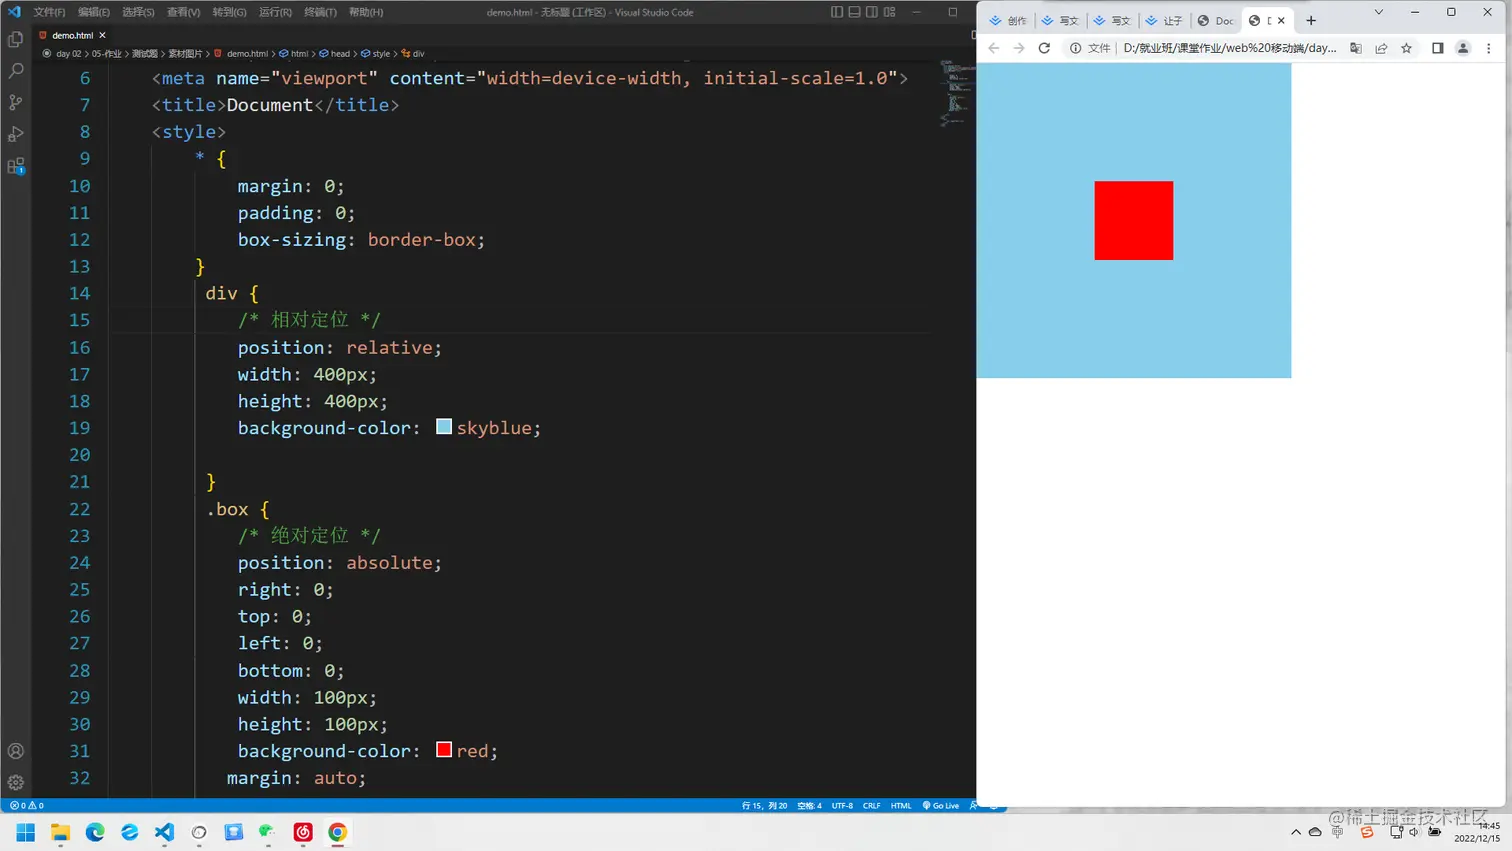Open the 运行(R) menu

point(275,12)
